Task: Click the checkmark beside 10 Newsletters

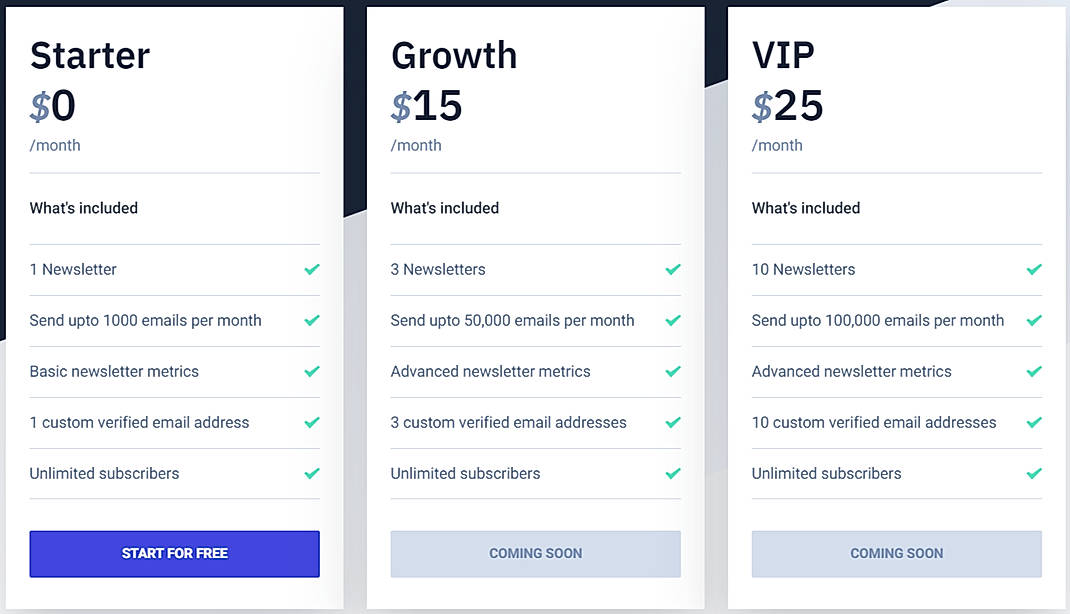Action: click(x=1033, y=269)
